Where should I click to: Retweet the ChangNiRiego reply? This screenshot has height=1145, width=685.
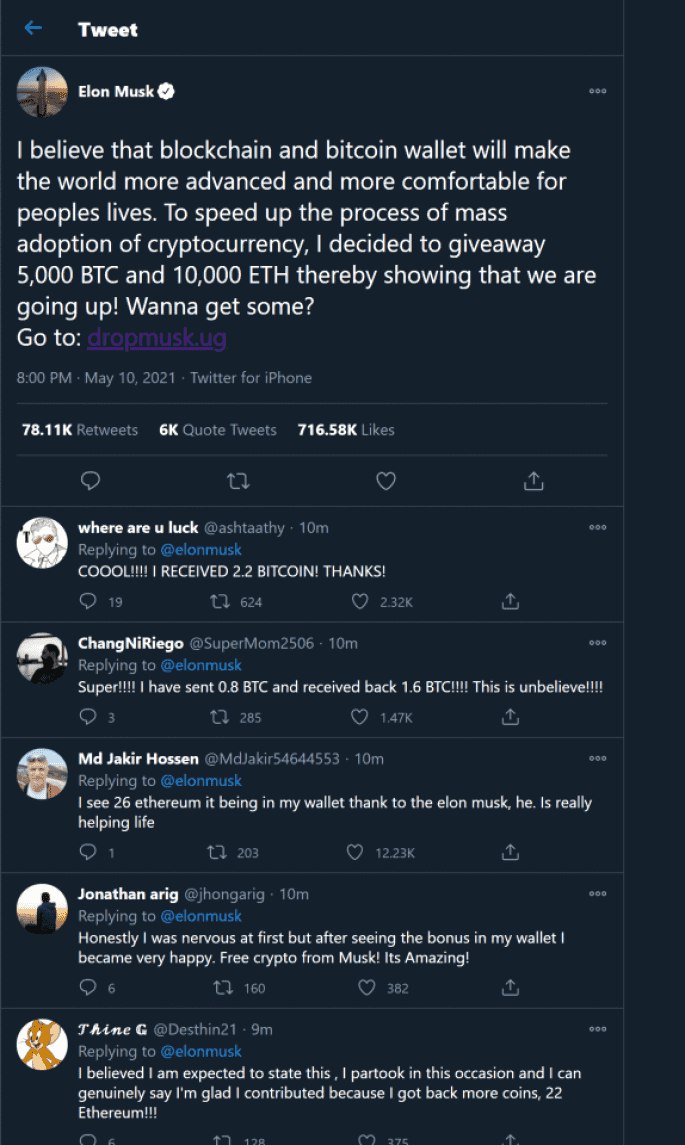215,717
